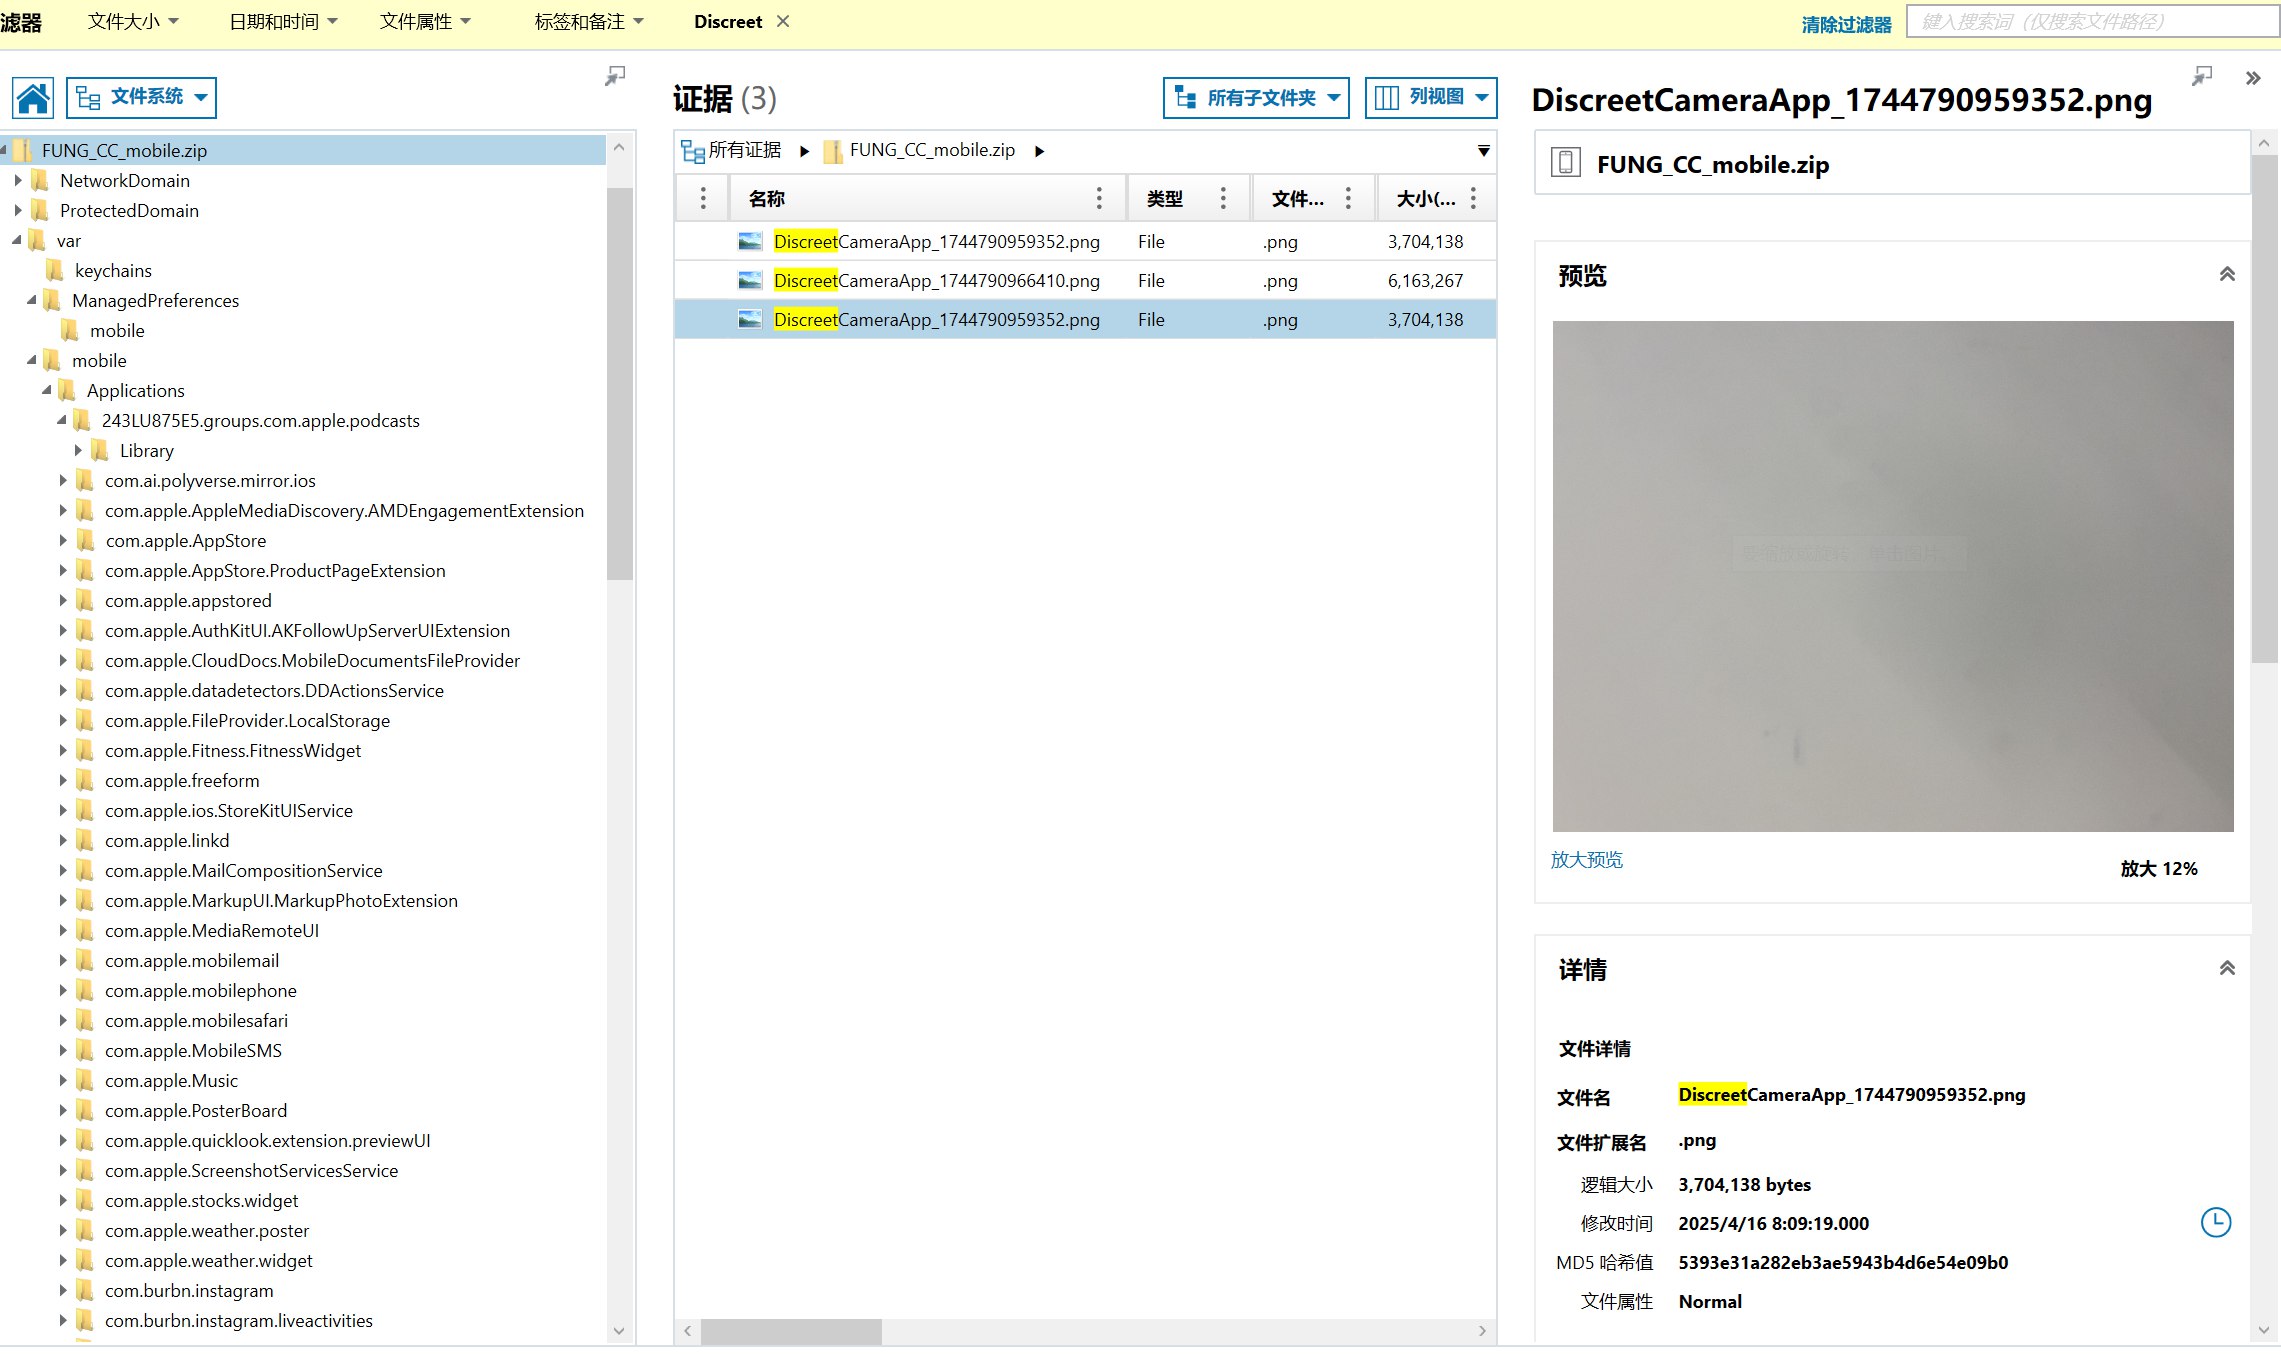Collapse the 预览 section
Viewport: 2281px width, 1355px height.
2226,275
